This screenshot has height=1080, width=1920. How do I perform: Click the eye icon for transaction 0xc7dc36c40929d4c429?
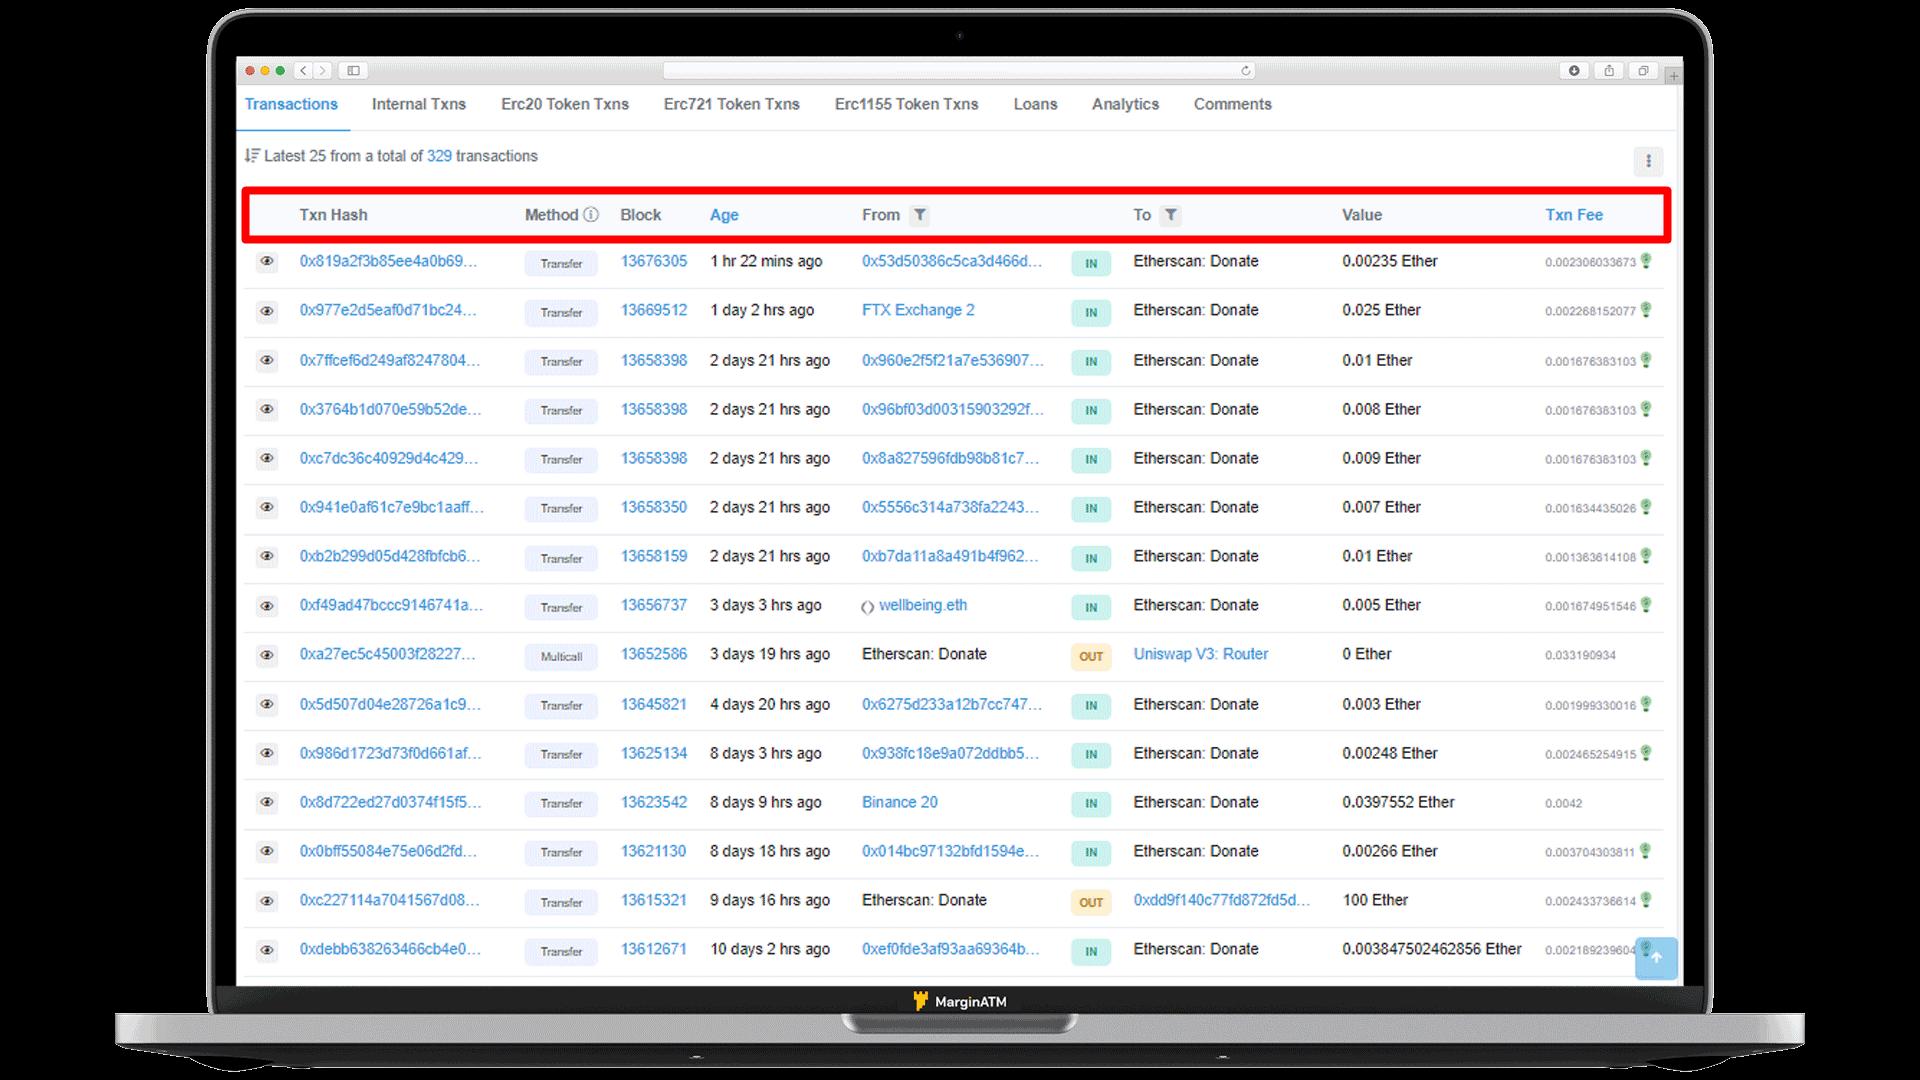267,458
